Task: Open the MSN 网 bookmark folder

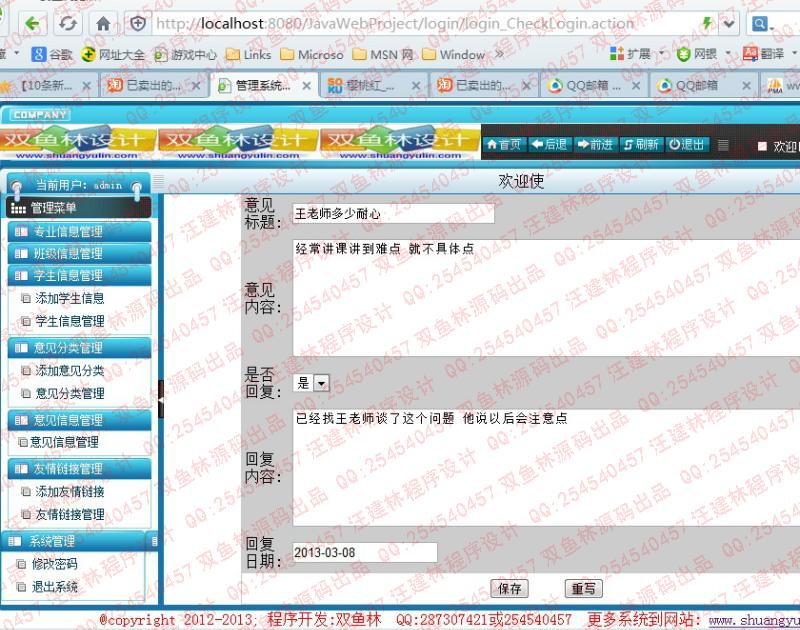Action: pos(383,55)
